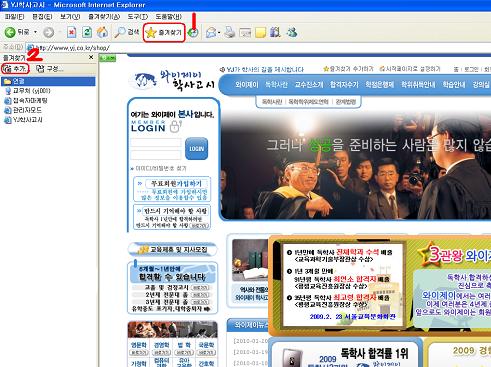Click the Refresh page icon

pyautogui.click(x=87, y=32)
